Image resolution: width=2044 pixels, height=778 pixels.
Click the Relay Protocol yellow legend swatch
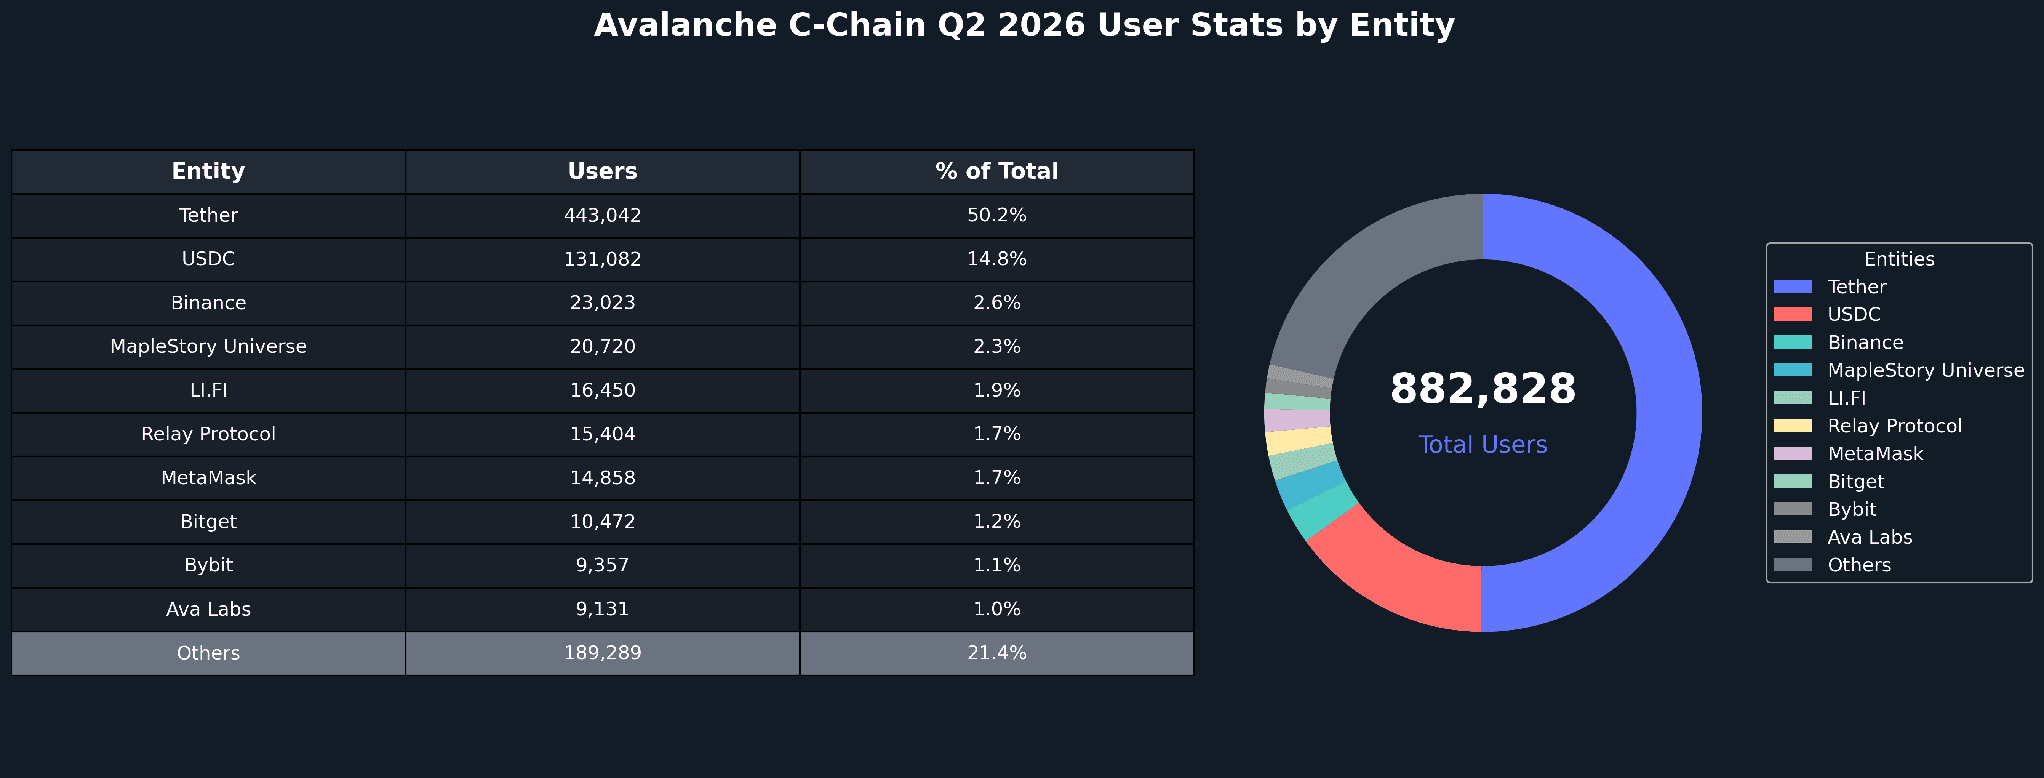coord(1792,426)
